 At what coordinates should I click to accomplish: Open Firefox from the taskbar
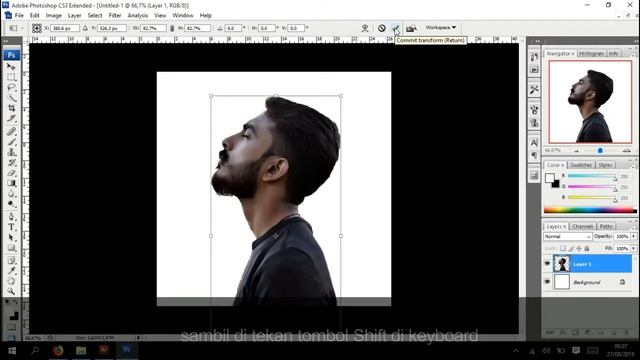58,350
